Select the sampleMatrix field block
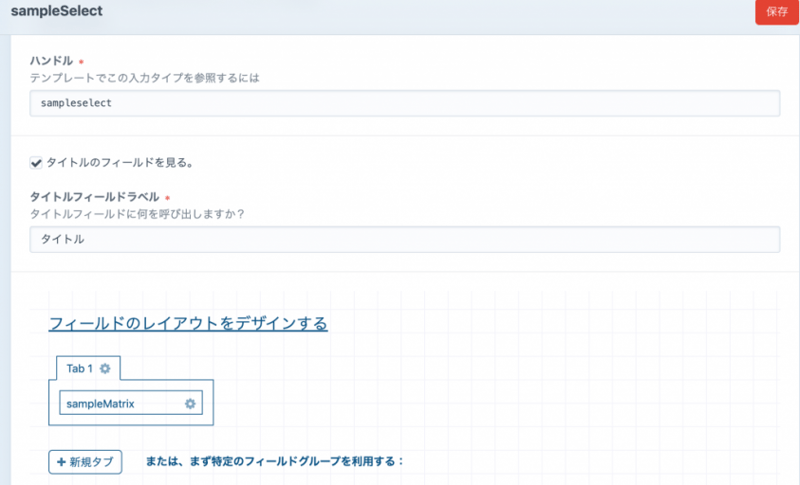800x485 pixels. pos(110,403)
